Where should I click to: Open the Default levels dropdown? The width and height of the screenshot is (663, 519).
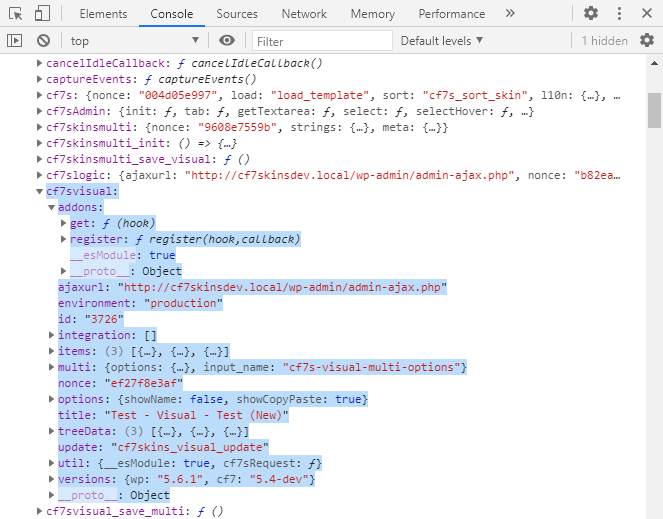pyautogui.click(x=441, y=40)
